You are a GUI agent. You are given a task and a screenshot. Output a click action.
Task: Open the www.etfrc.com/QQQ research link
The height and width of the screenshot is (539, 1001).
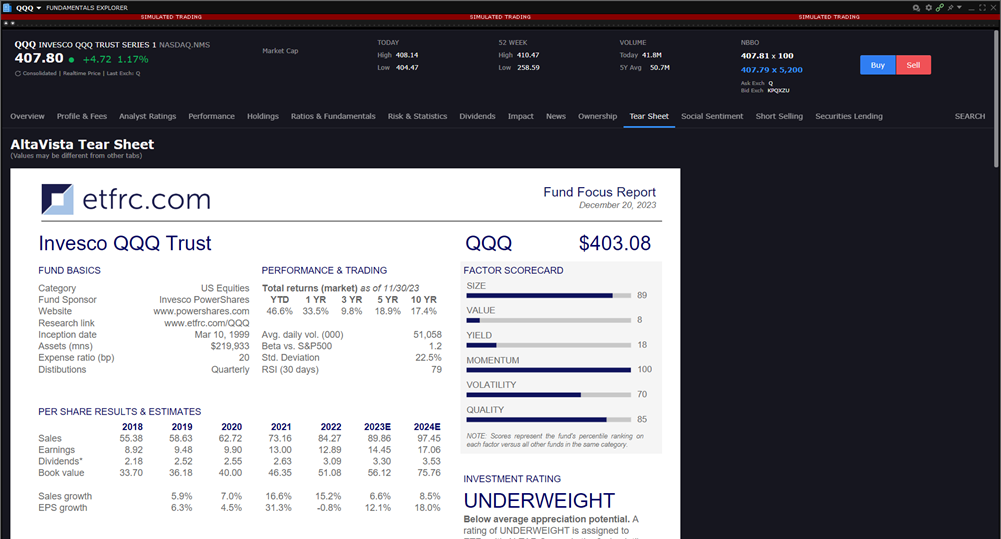[207, 323]
